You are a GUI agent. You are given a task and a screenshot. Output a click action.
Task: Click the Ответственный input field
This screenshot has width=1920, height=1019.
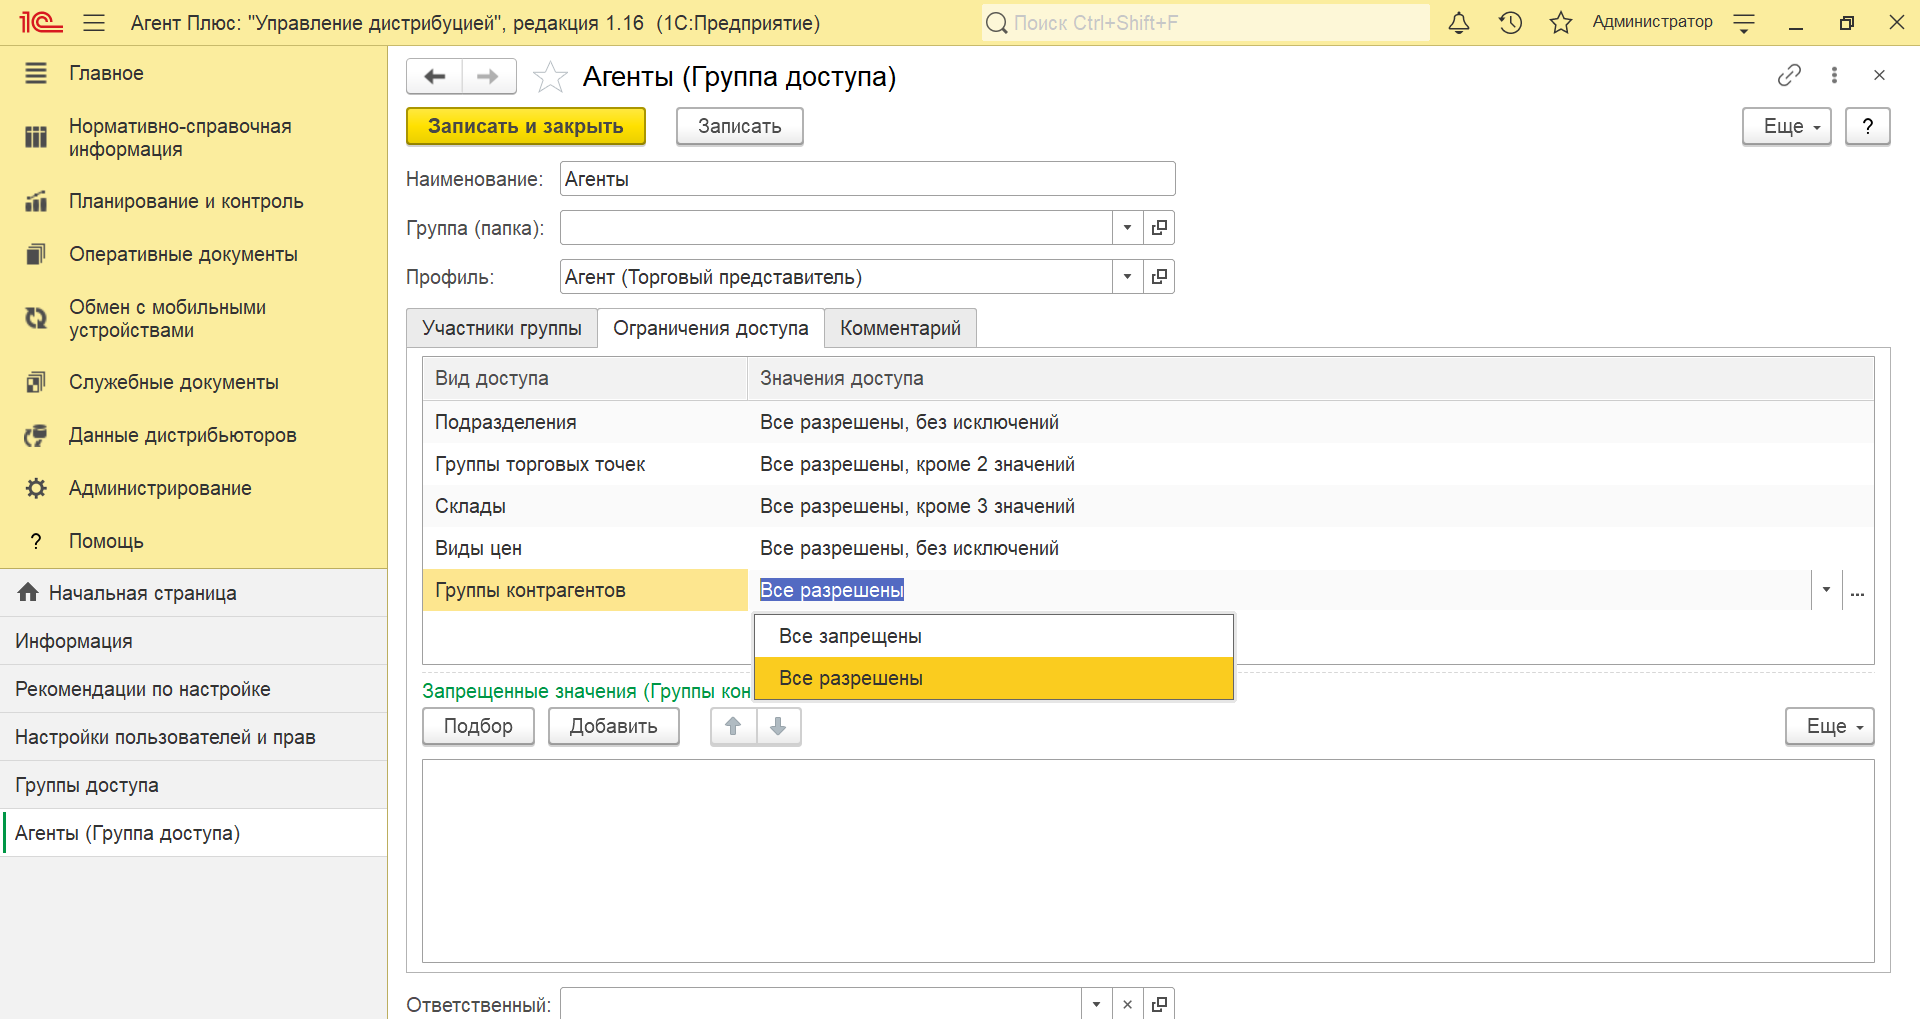pos(820,1004)
